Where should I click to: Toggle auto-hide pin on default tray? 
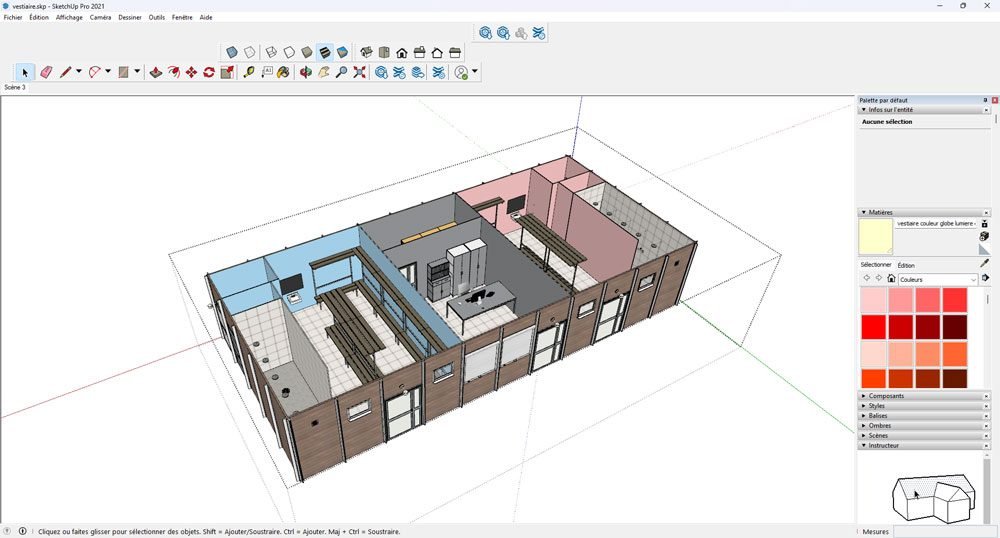click(985, 100)
